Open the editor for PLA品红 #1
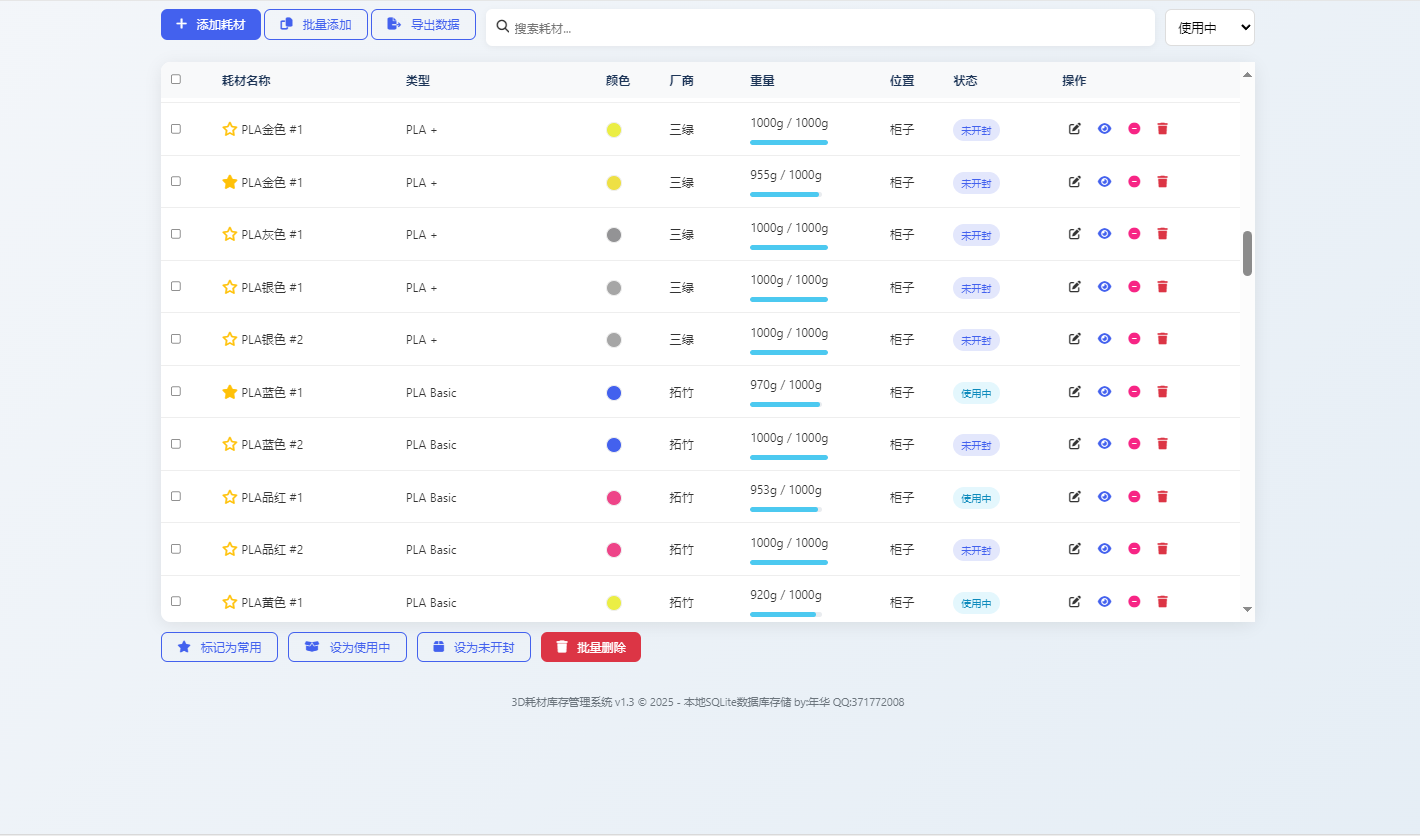Screen dimensions: 1420x836 click(x=1075, y=497)
